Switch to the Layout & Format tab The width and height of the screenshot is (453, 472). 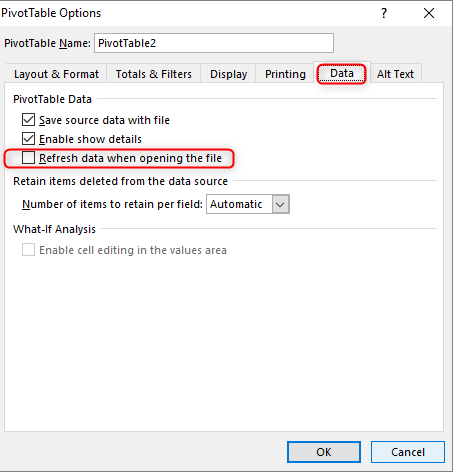pos(56,74)
